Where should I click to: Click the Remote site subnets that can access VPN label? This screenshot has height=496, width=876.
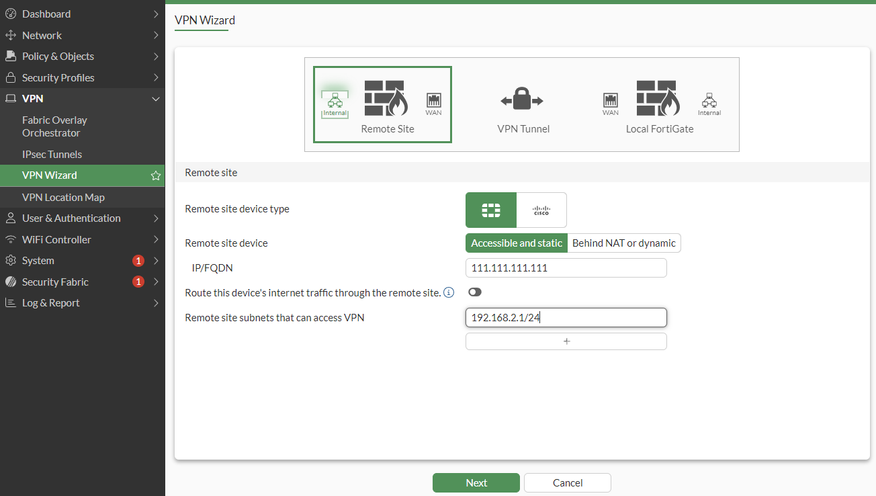point(274,318)
